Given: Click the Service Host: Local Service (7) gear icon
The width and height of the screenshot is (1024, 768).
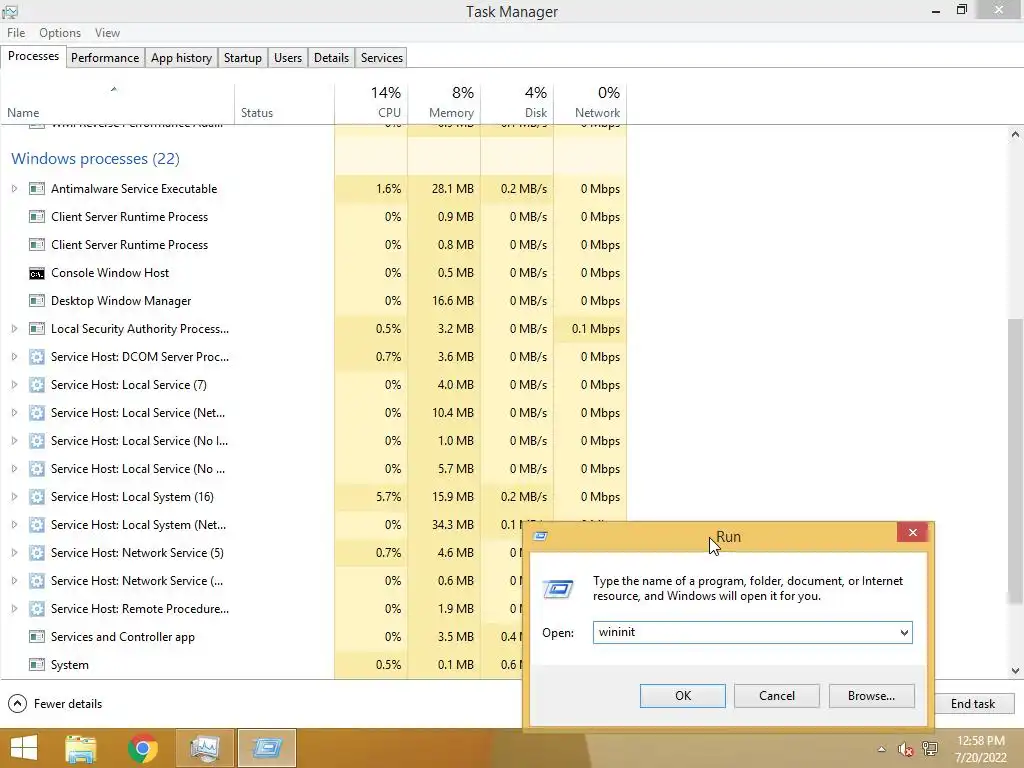Looking at the screenshot, I should tap(37, 385).
